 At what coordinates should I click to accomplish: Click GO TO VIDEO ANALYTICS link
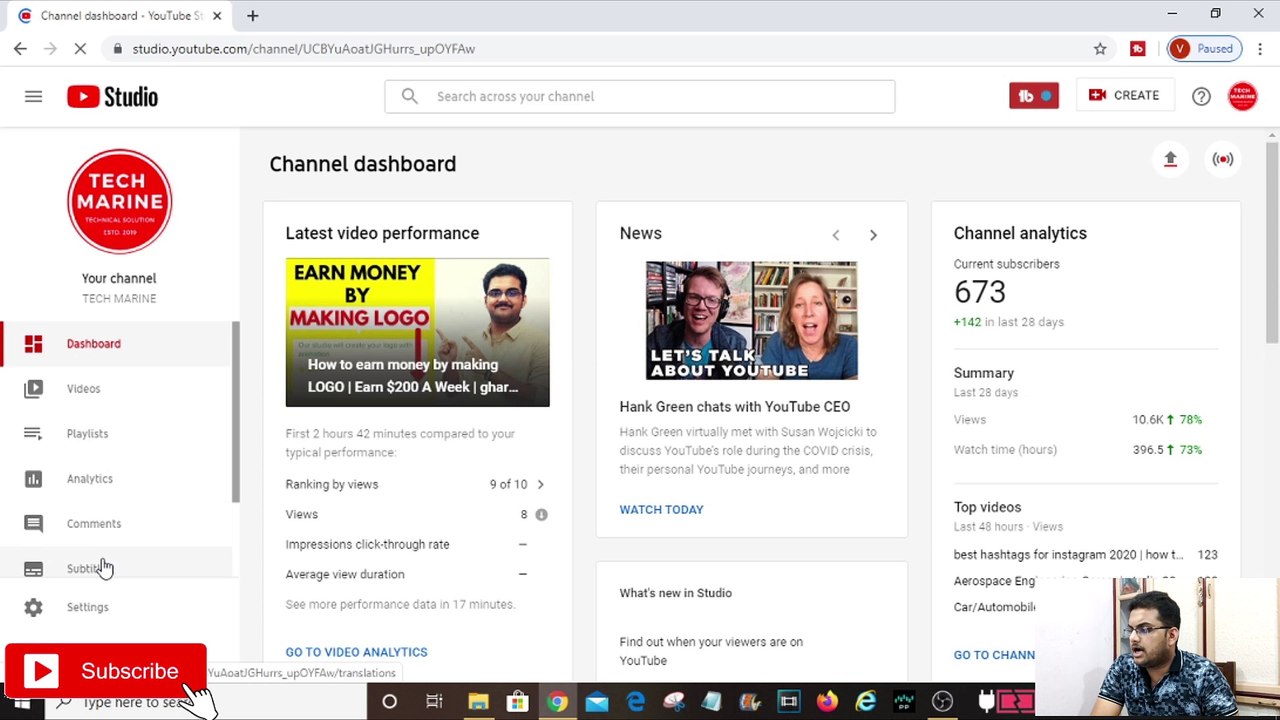click(x=356, y=652)
